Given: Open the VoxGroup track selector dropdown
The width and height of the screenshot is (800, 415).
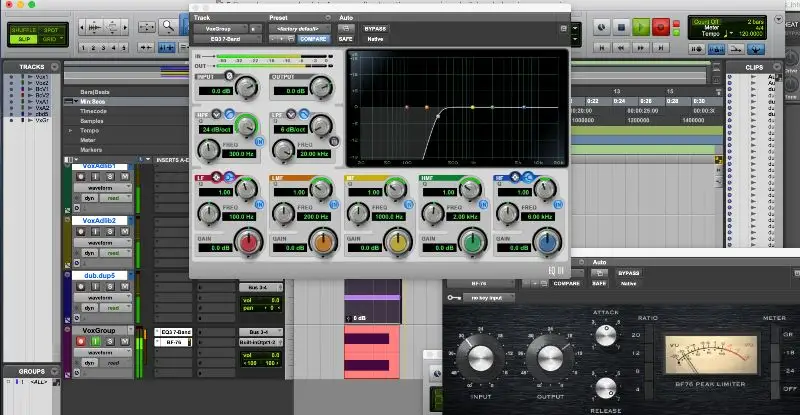Looking at the screenshot, I should click(218, 29).
